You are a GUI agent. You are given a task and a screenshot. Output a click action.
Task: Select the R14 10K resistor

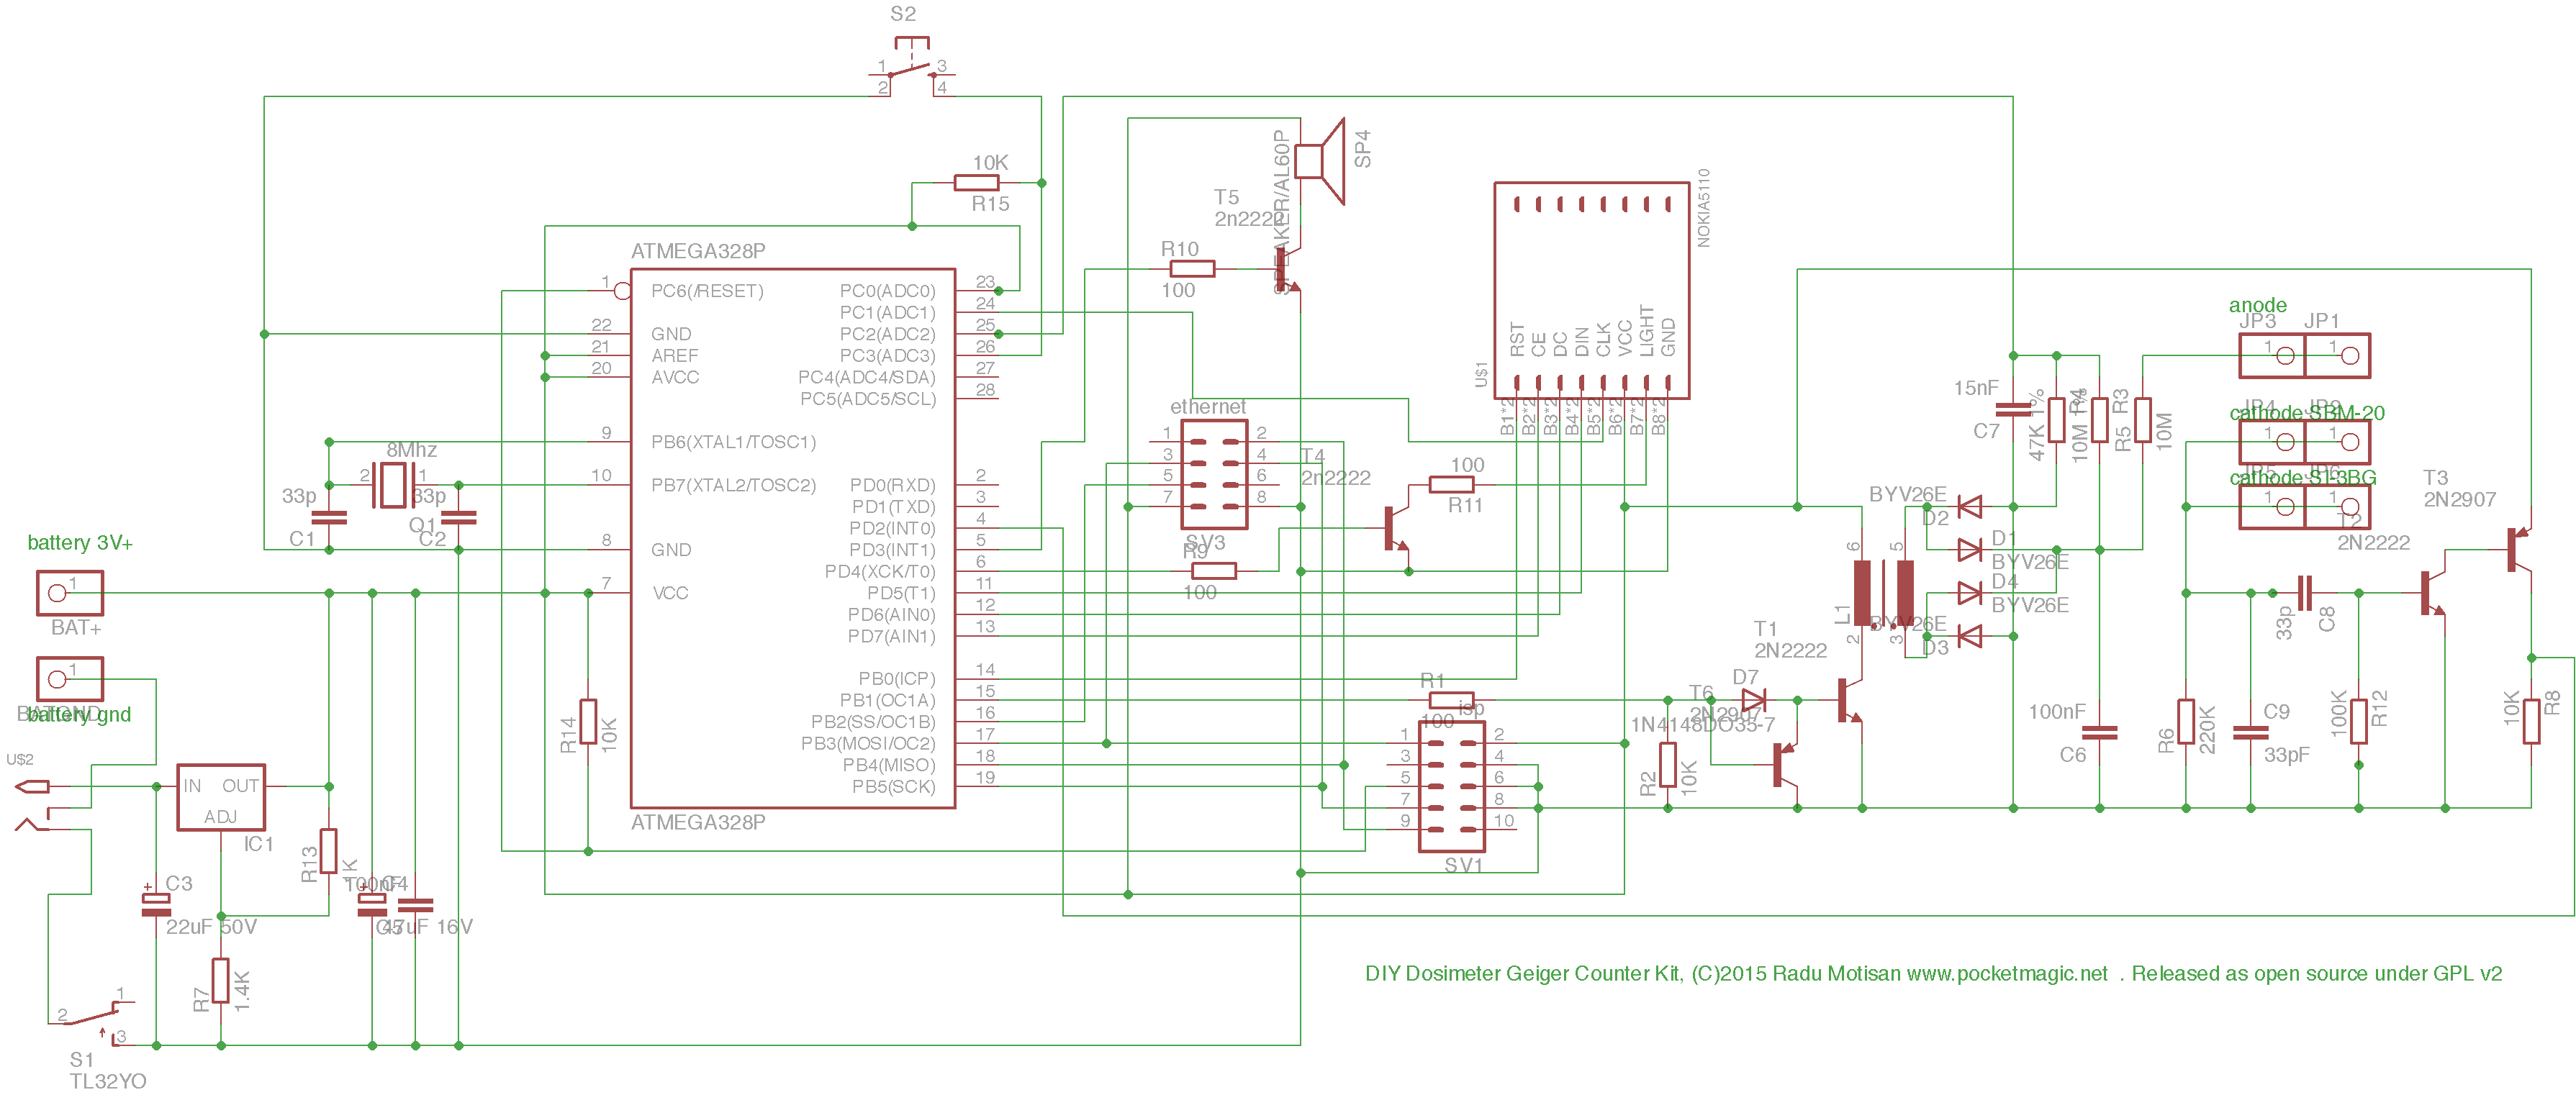tap(588, 722)
